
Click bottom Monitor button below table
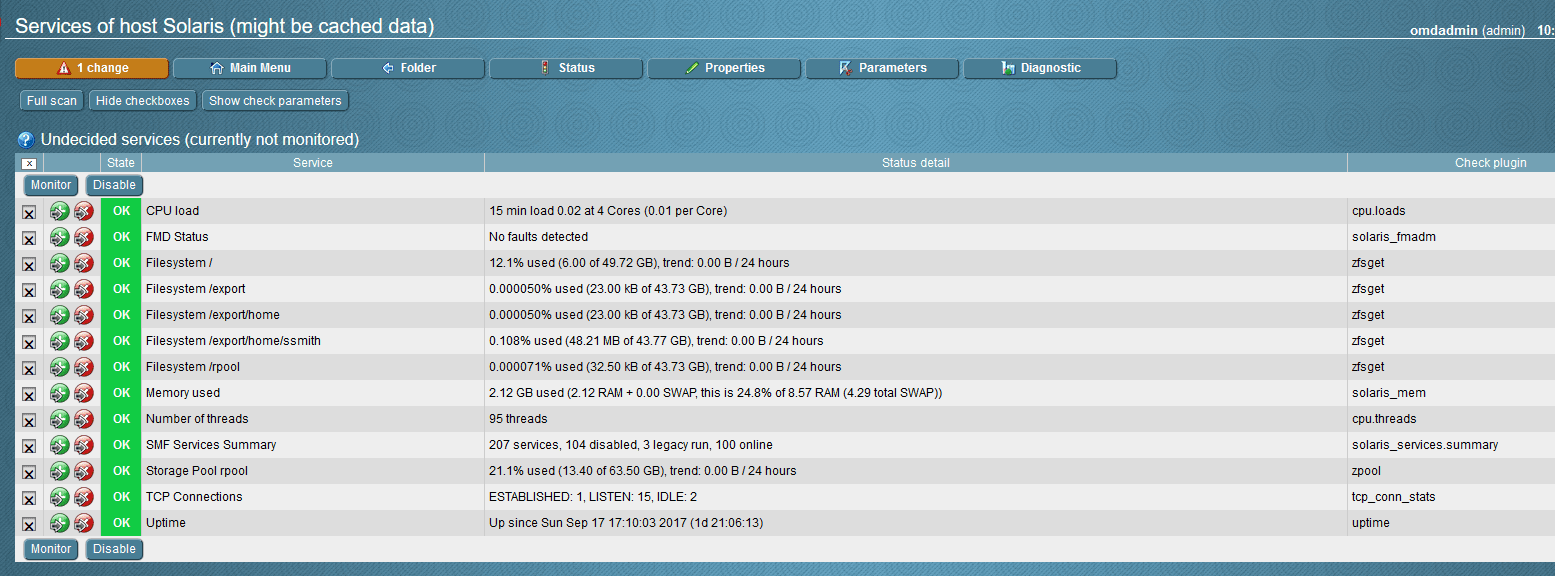(x=51, y=549)
